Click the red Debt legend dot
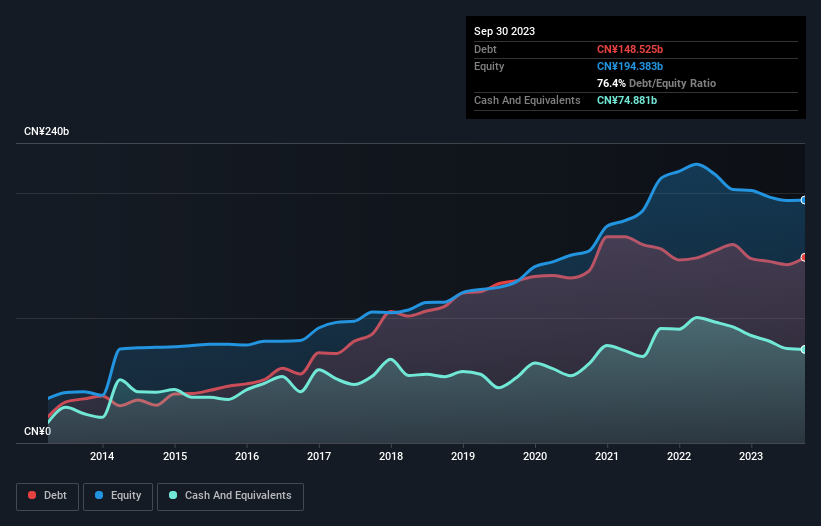 click(x=32, y=495)
